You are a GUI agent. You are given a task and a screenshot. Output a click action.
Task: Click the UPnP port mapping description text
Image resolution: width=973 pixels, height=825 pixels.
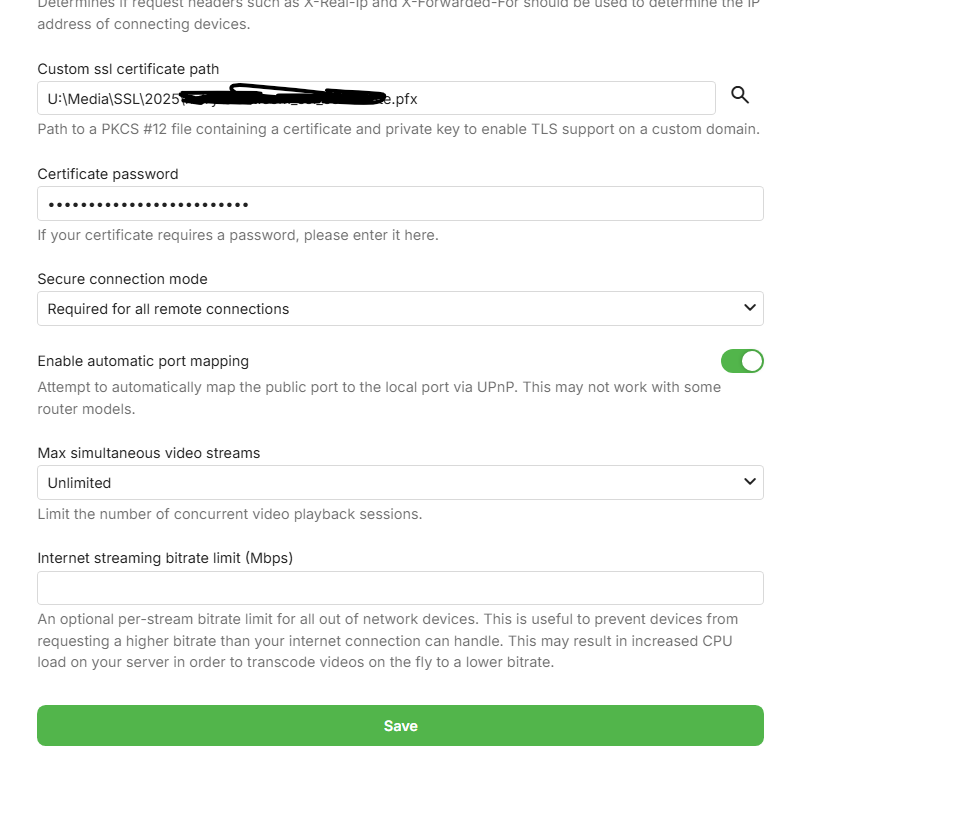(379, 398)
